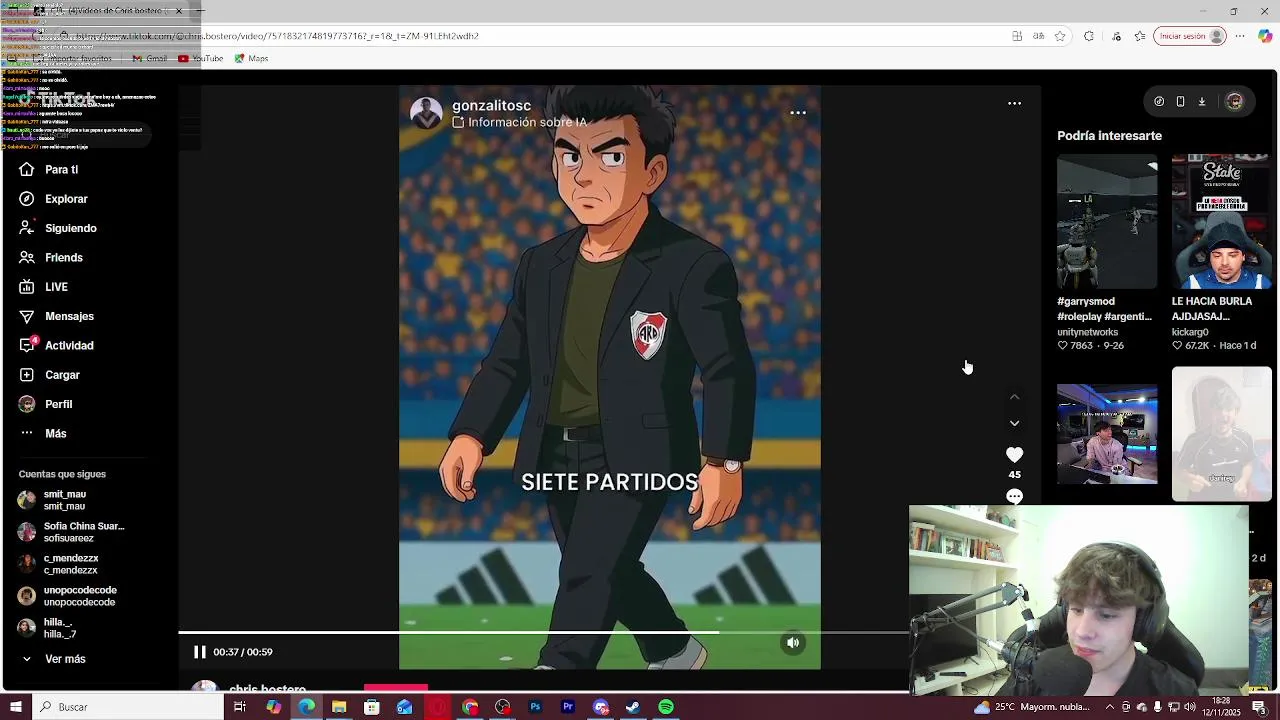Mute the video with speaker icon
This screenshot has height=720, width=1280.
[x=793, y=643]
